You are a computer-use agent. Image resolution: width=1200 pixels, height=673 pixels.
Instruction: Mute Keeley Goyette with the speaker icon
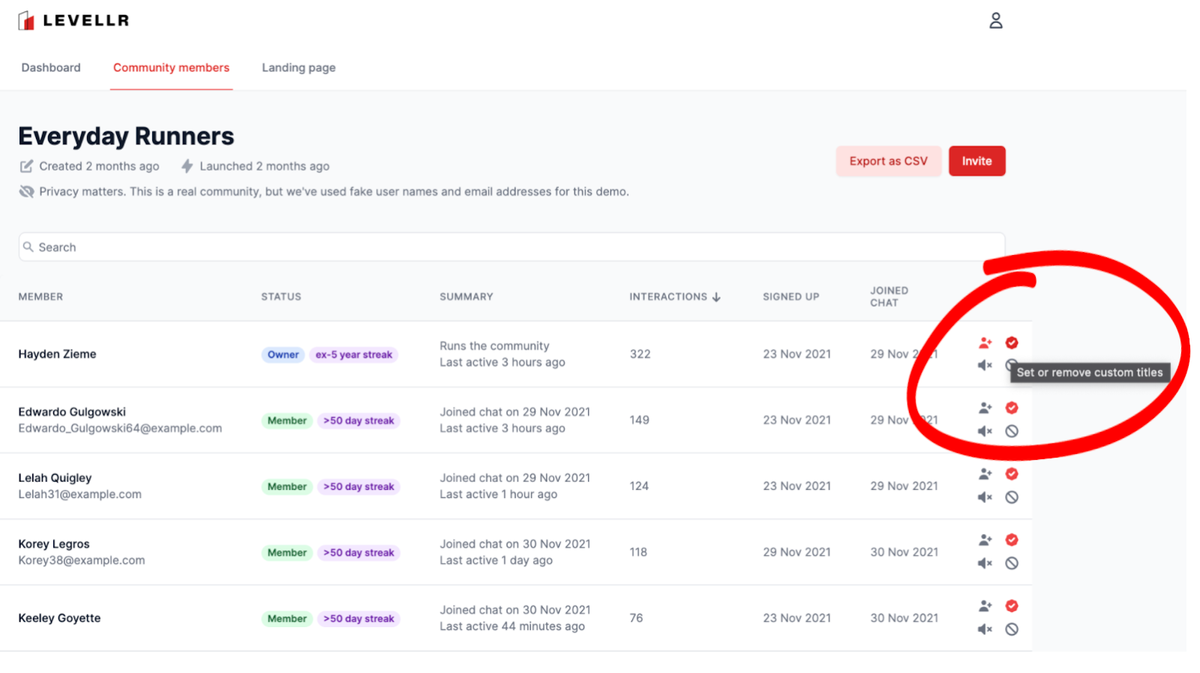(985, 629)
